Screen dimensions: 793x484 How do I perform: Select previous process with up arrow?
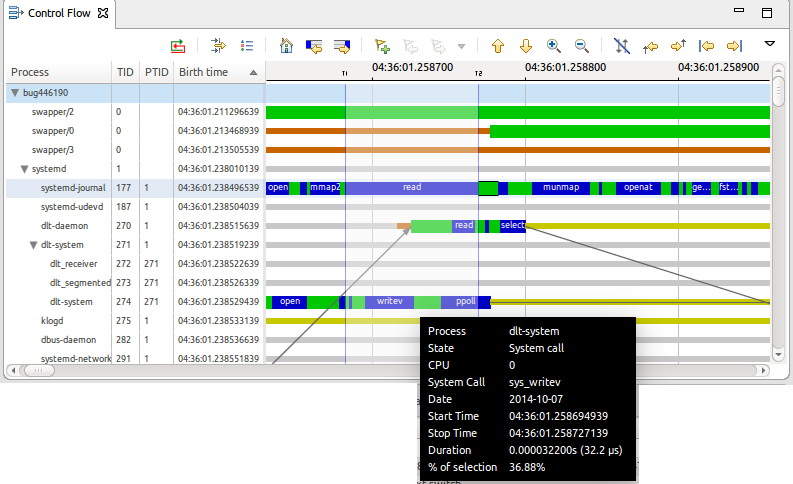tap(498, 46)
